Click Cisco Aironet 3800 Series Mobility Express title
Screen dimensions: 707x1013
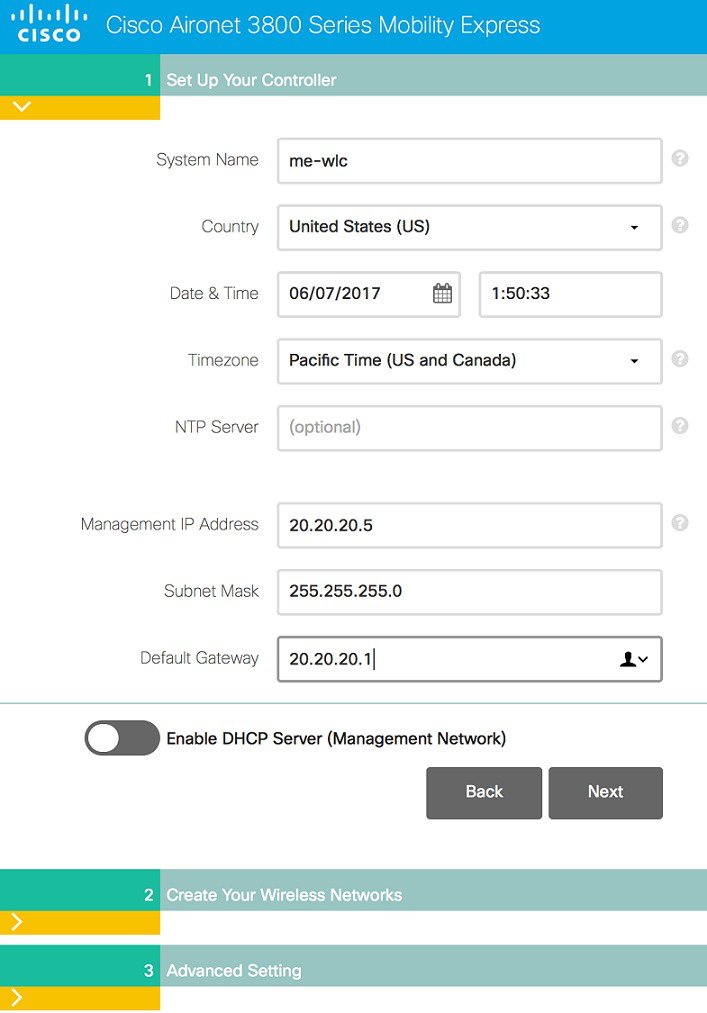point(323,25)
